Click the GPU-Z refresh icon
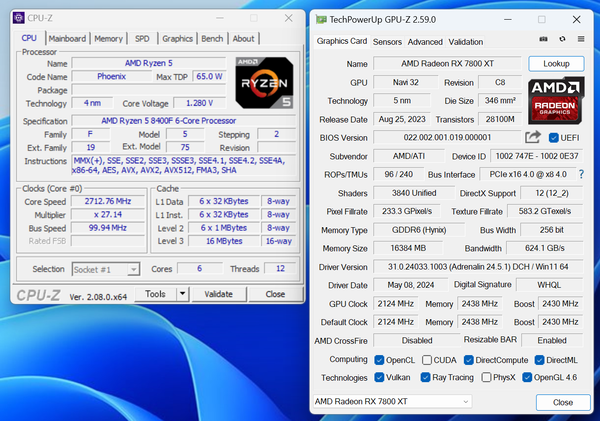 click(562, 39)
